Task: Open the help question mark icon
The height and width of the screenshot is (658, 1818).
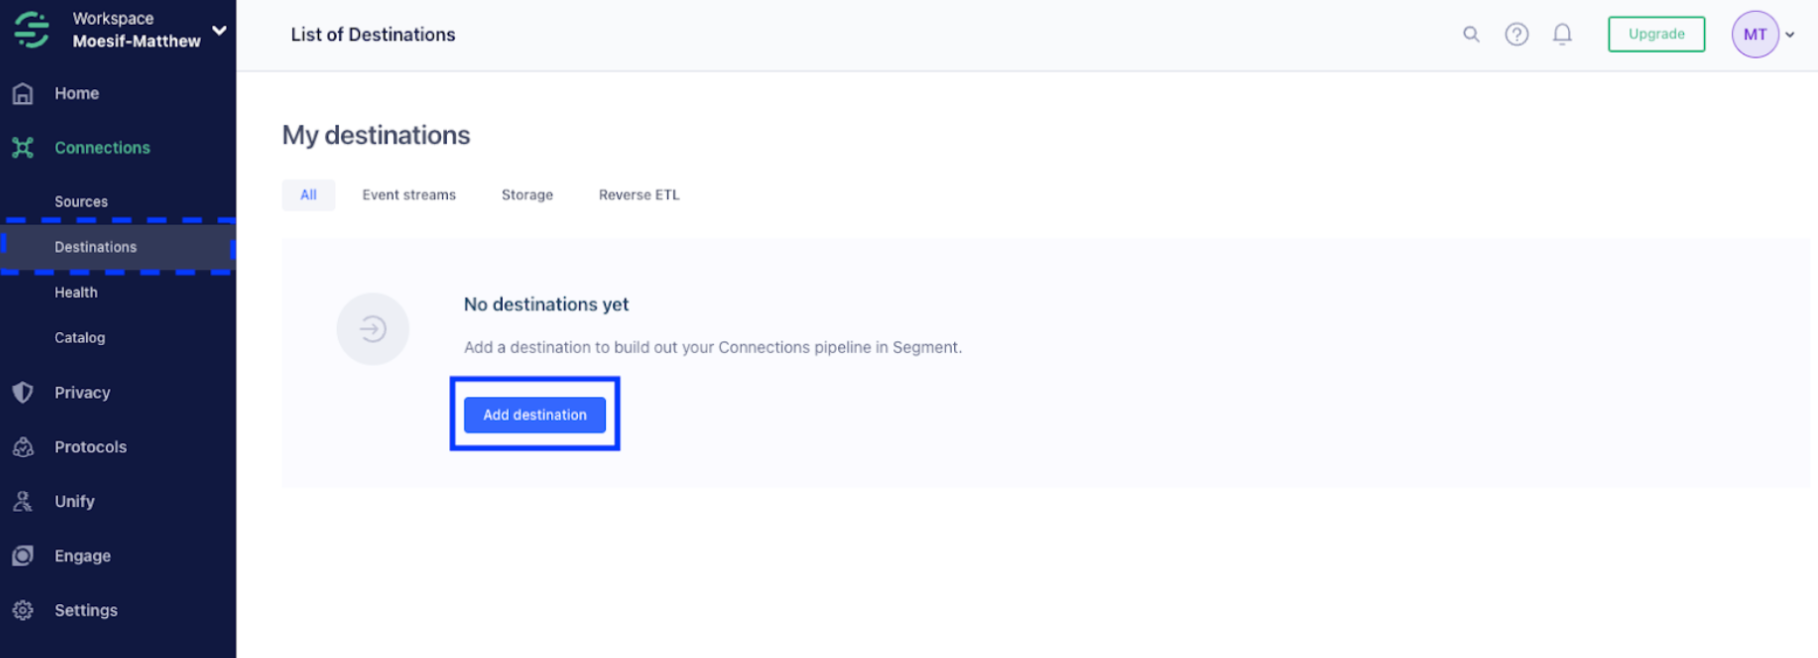Action: tap(1517, 34)
